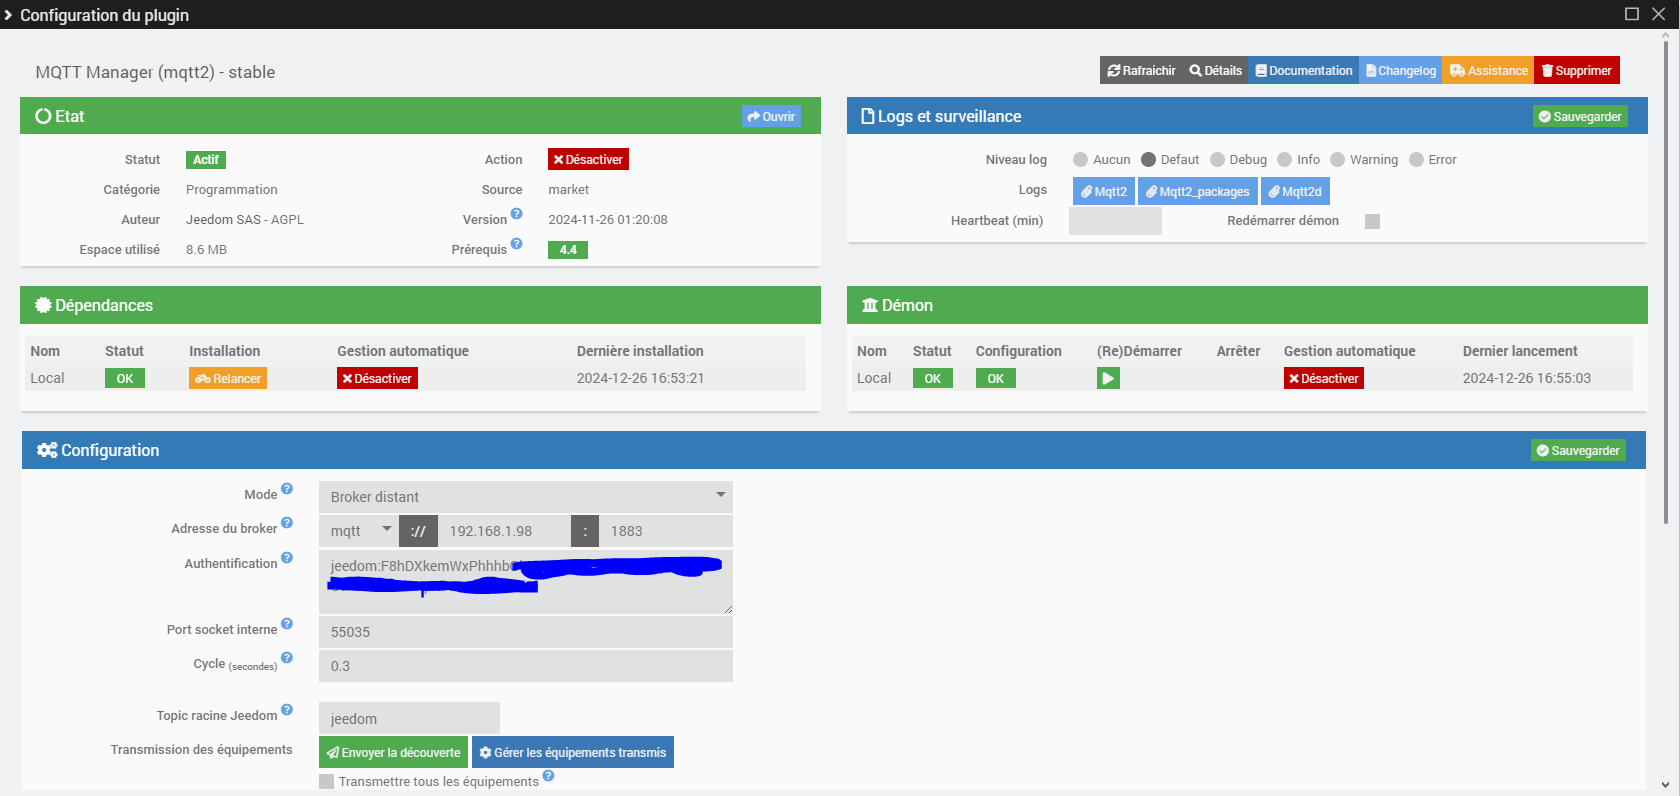View the Changelog
Screen dimensions: 1680x796
click(x=1400, y=71)
